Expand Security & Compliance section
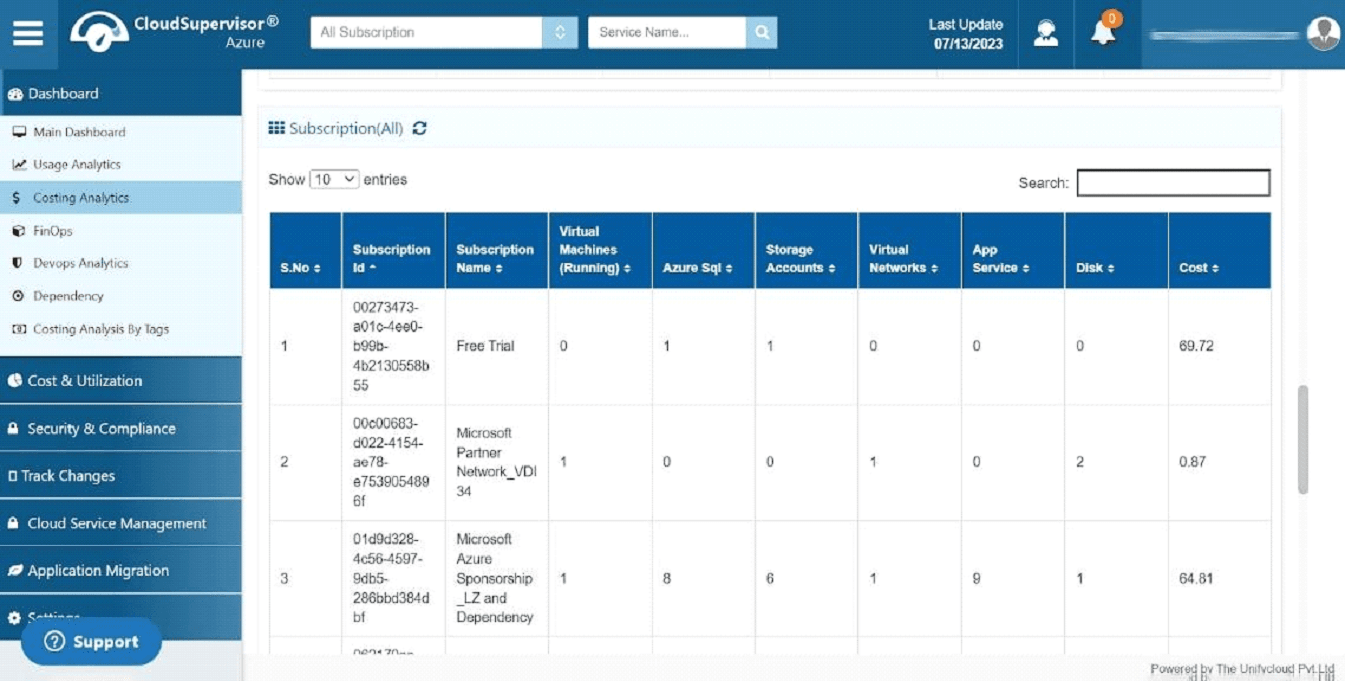The height and width of the screenshot is (681, 1345). point(121,428)
